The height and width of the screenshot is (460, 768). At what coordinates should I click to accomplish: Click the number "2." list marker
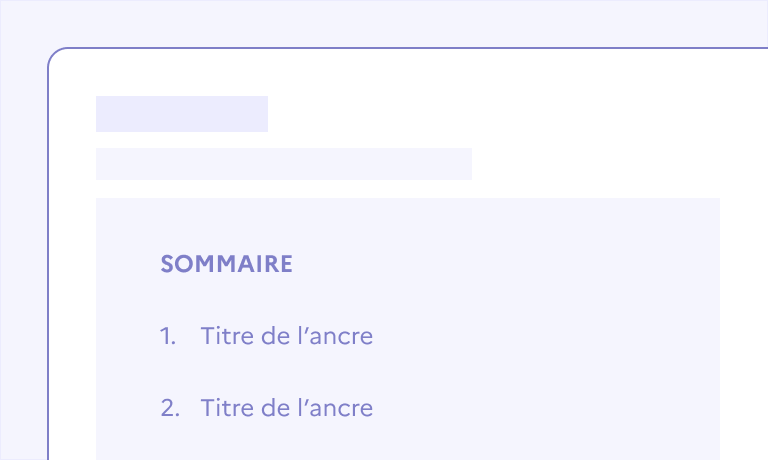(169, 408)
